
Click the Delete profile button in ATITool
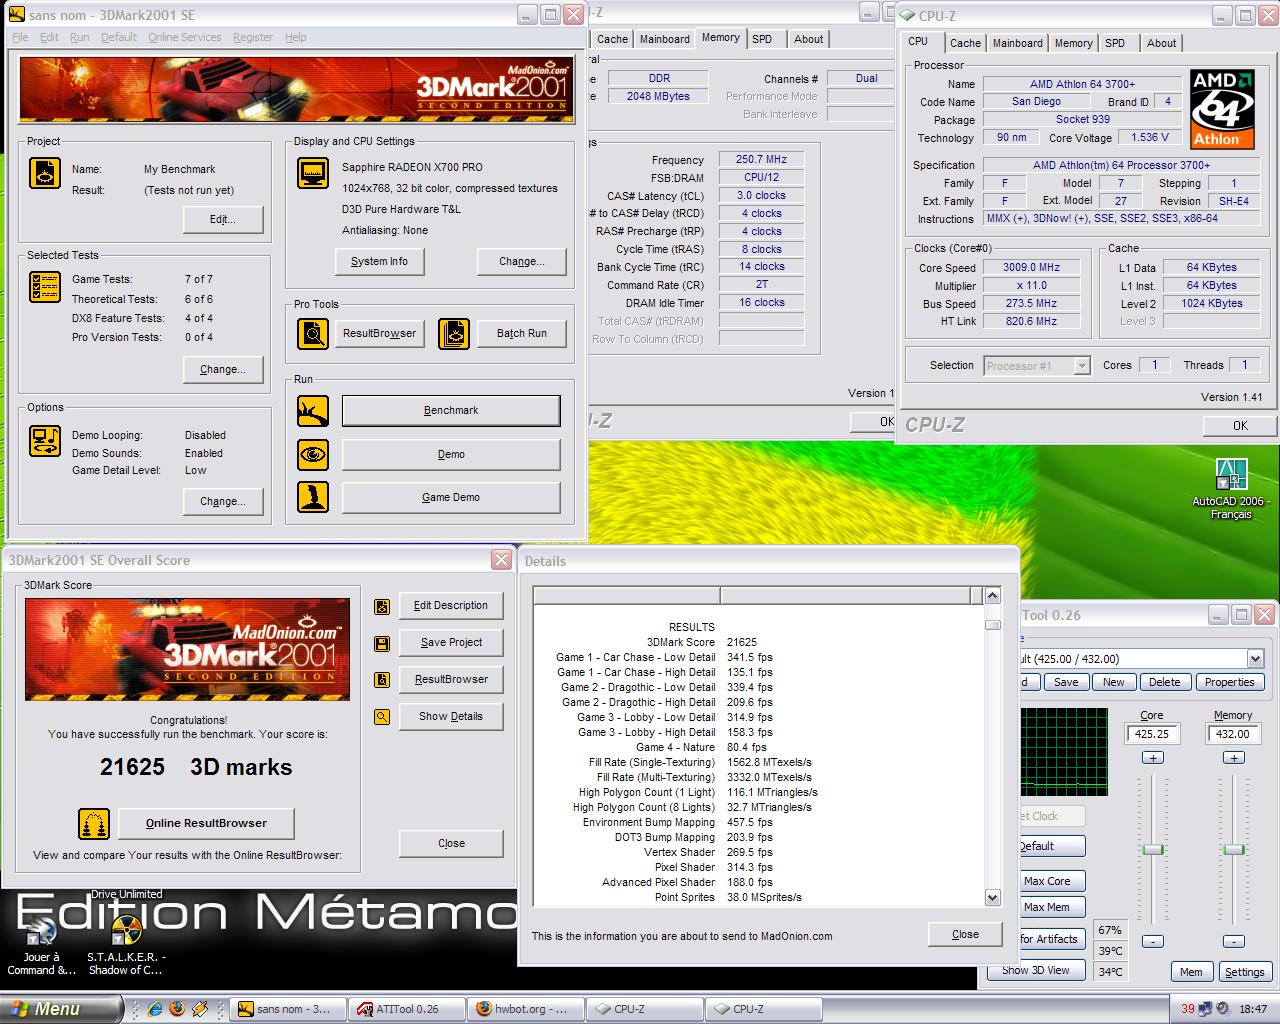[1164, 682]
